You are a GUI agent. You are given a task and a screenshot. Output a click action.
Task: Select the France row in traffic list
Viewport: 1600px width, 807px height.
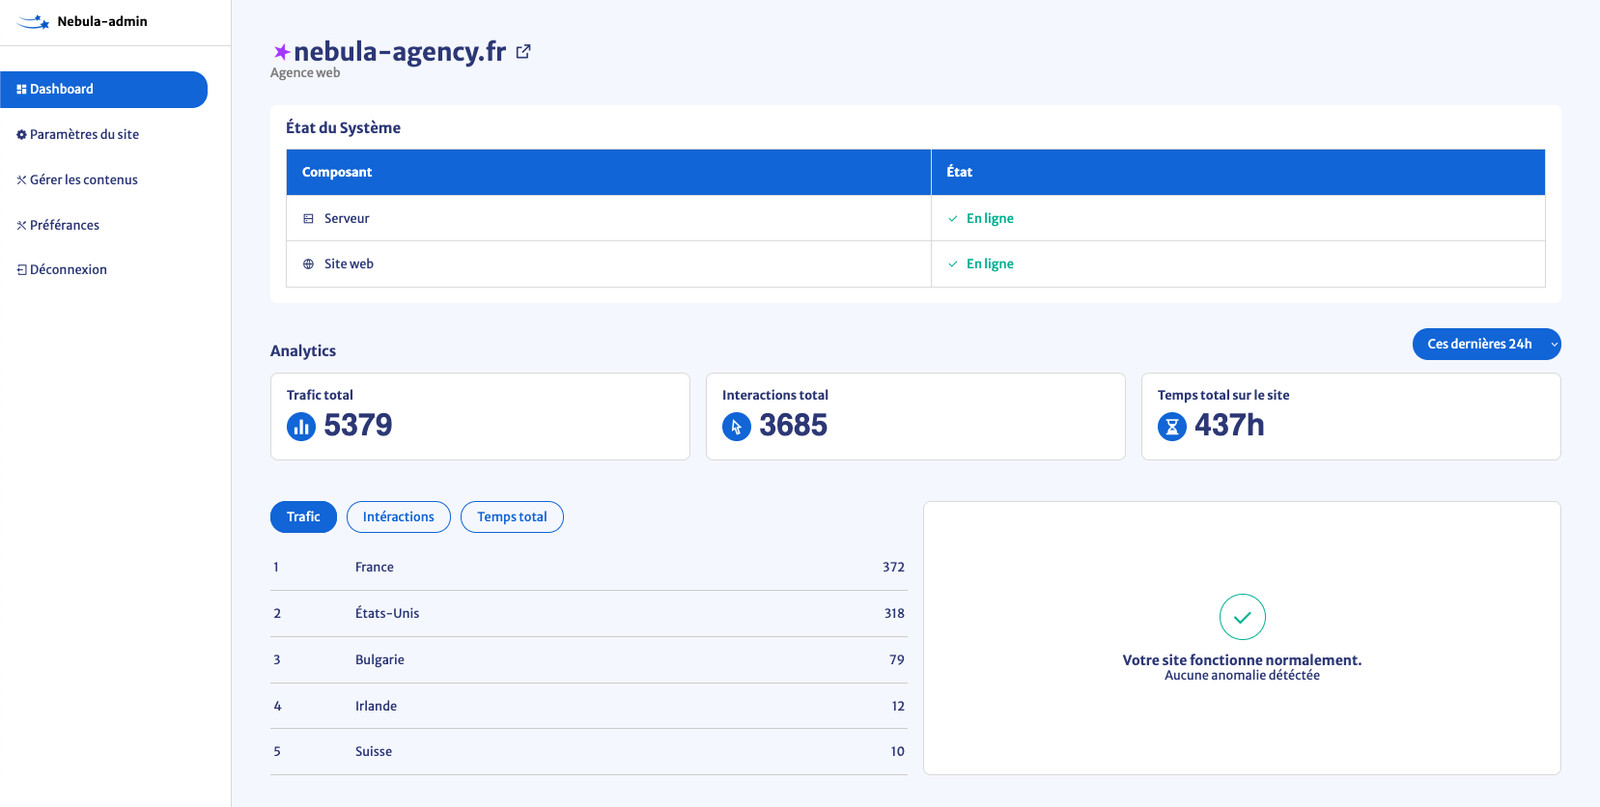pos(588,567)
